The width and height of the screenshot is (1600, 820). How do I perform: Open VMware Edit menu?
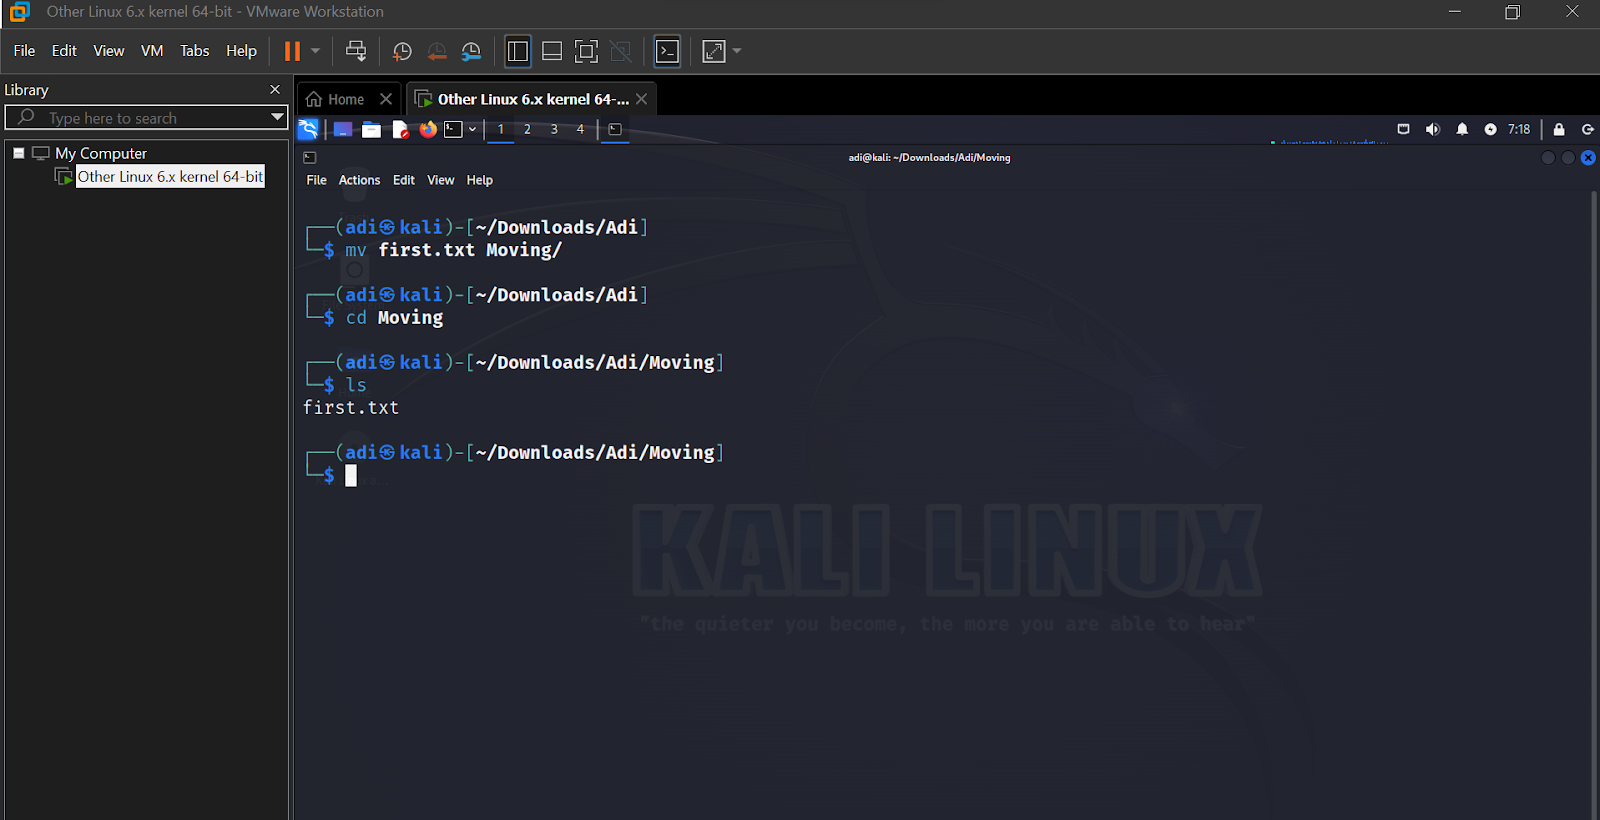click(64, 51)
